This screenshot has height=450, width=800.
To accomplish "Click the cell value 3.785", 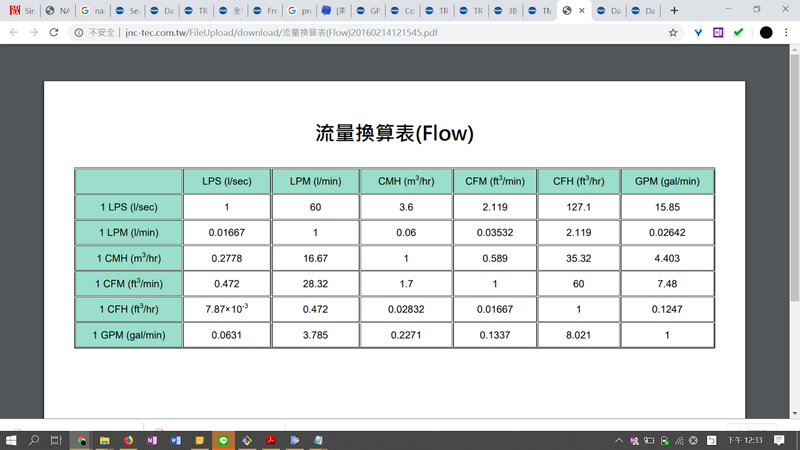I will pos(315,335).
